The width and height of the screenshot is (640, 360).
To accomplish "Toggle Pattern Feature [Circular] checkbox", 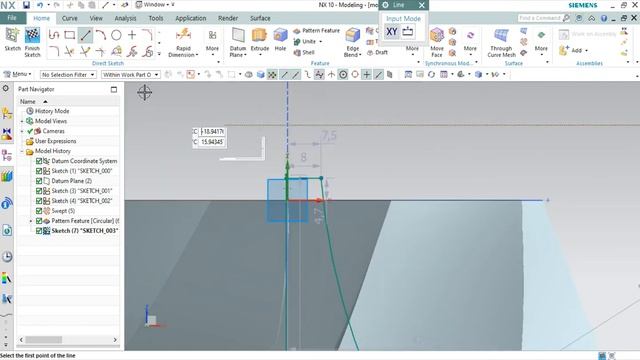I will [39, 221].
